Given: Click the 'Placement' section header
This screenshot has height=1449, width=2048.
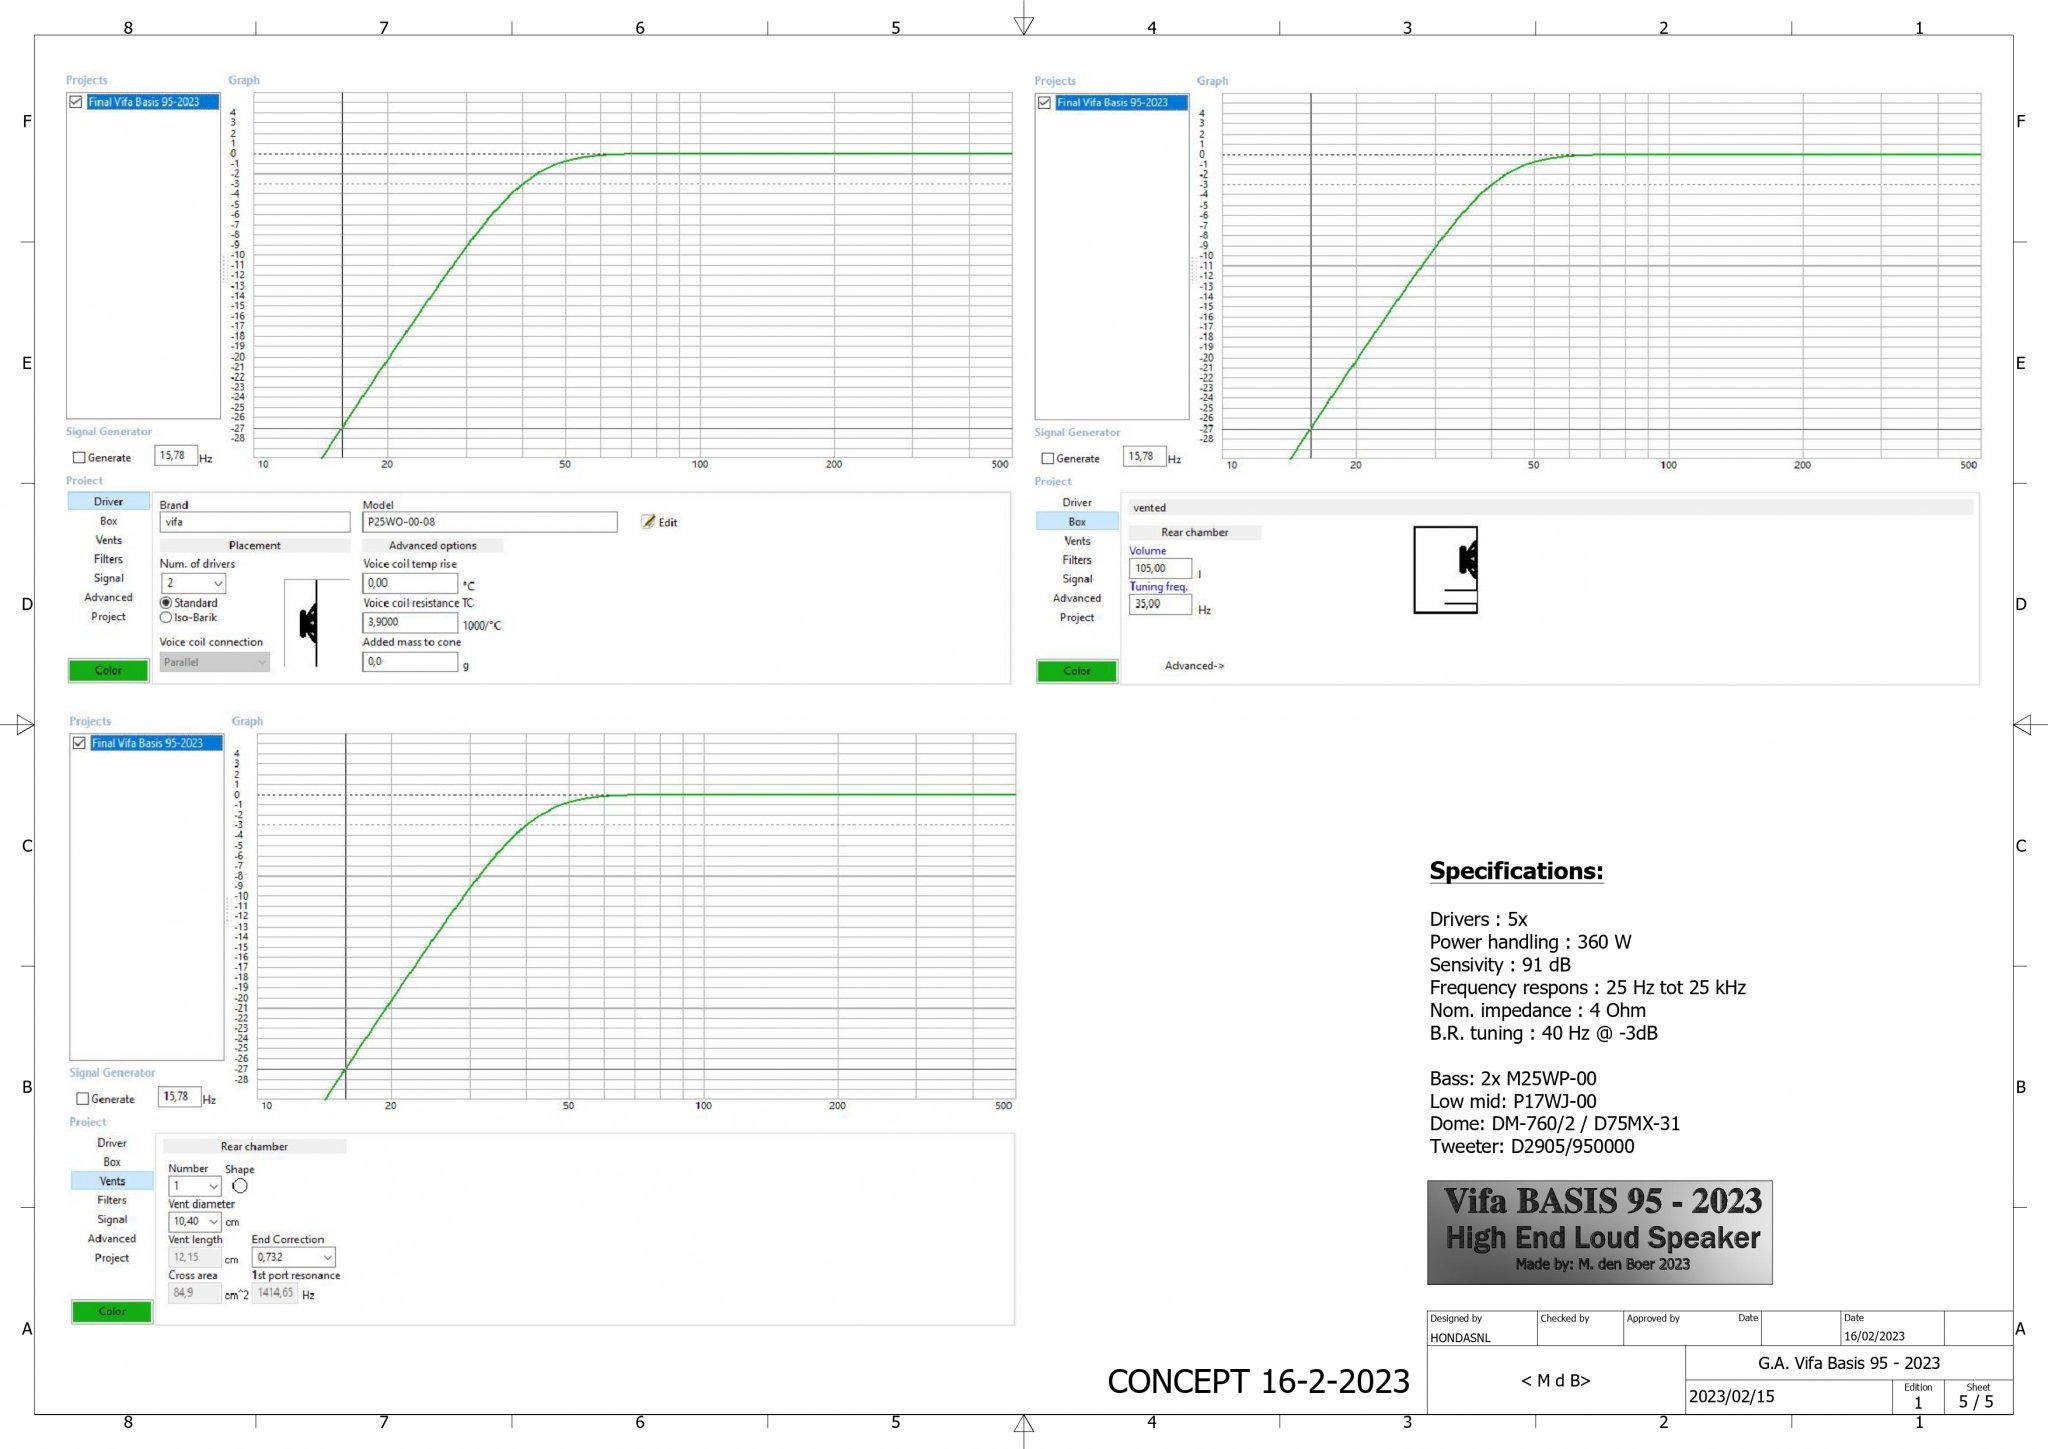Looking at the screenshot, I should pos(255,546).
